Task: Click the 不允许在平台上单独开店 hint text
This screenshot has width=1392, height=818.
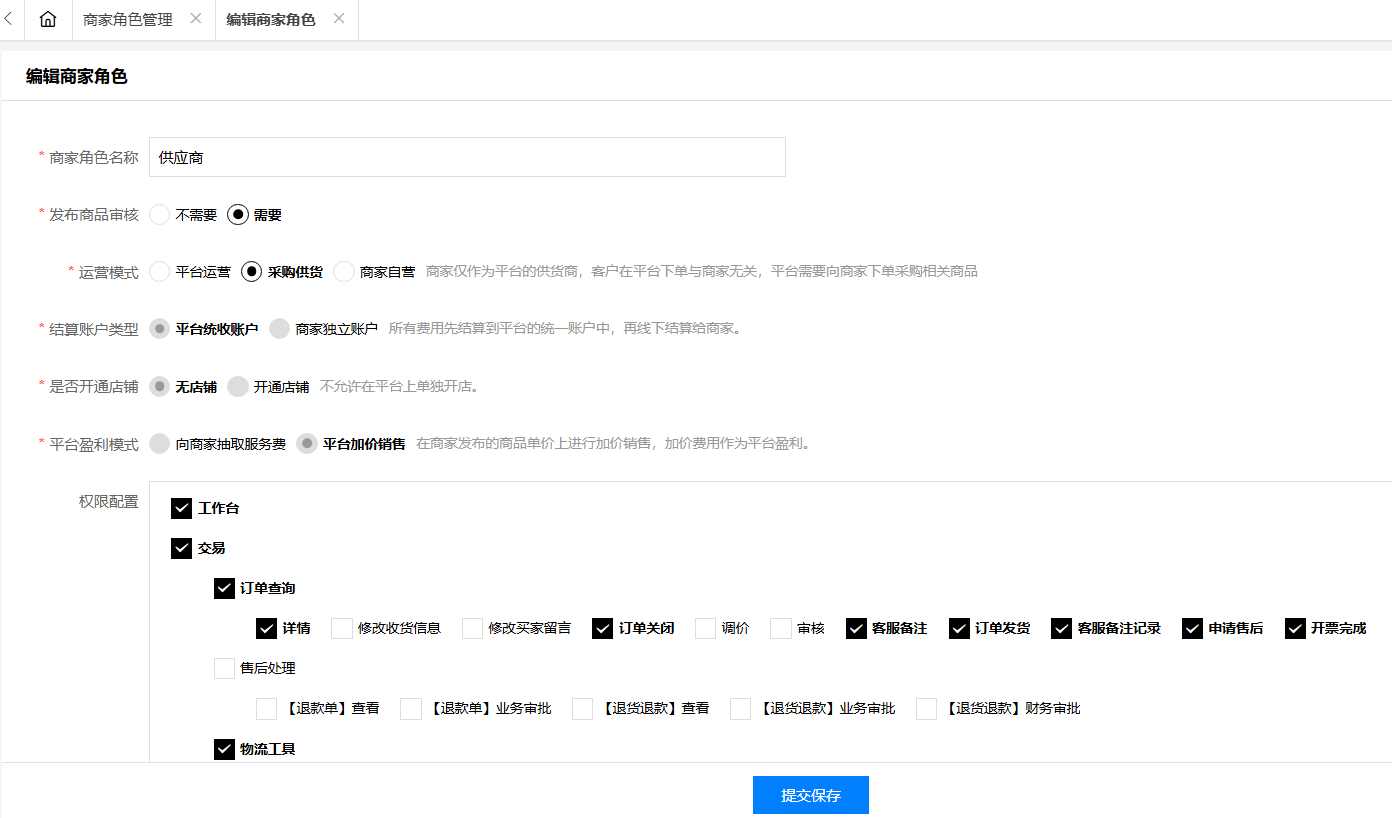Action: click(x=399, y=387)
